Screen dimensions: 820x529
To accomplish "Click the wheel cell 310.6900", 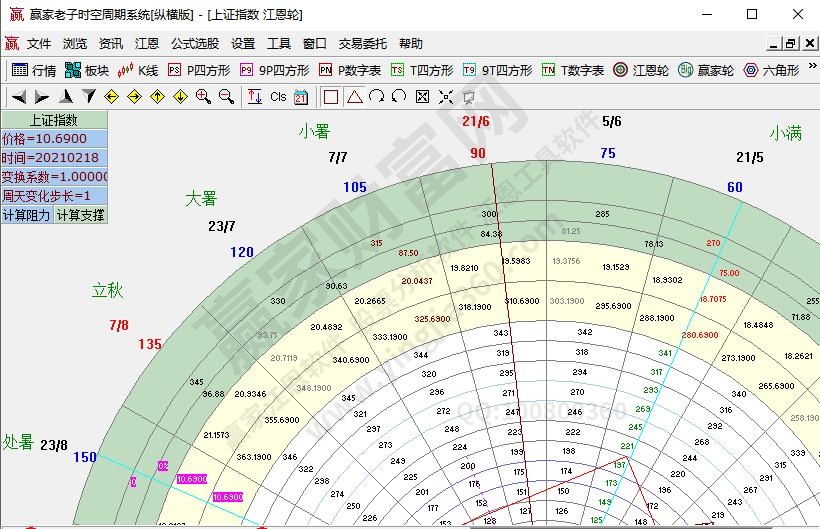I will coord(522,301).
